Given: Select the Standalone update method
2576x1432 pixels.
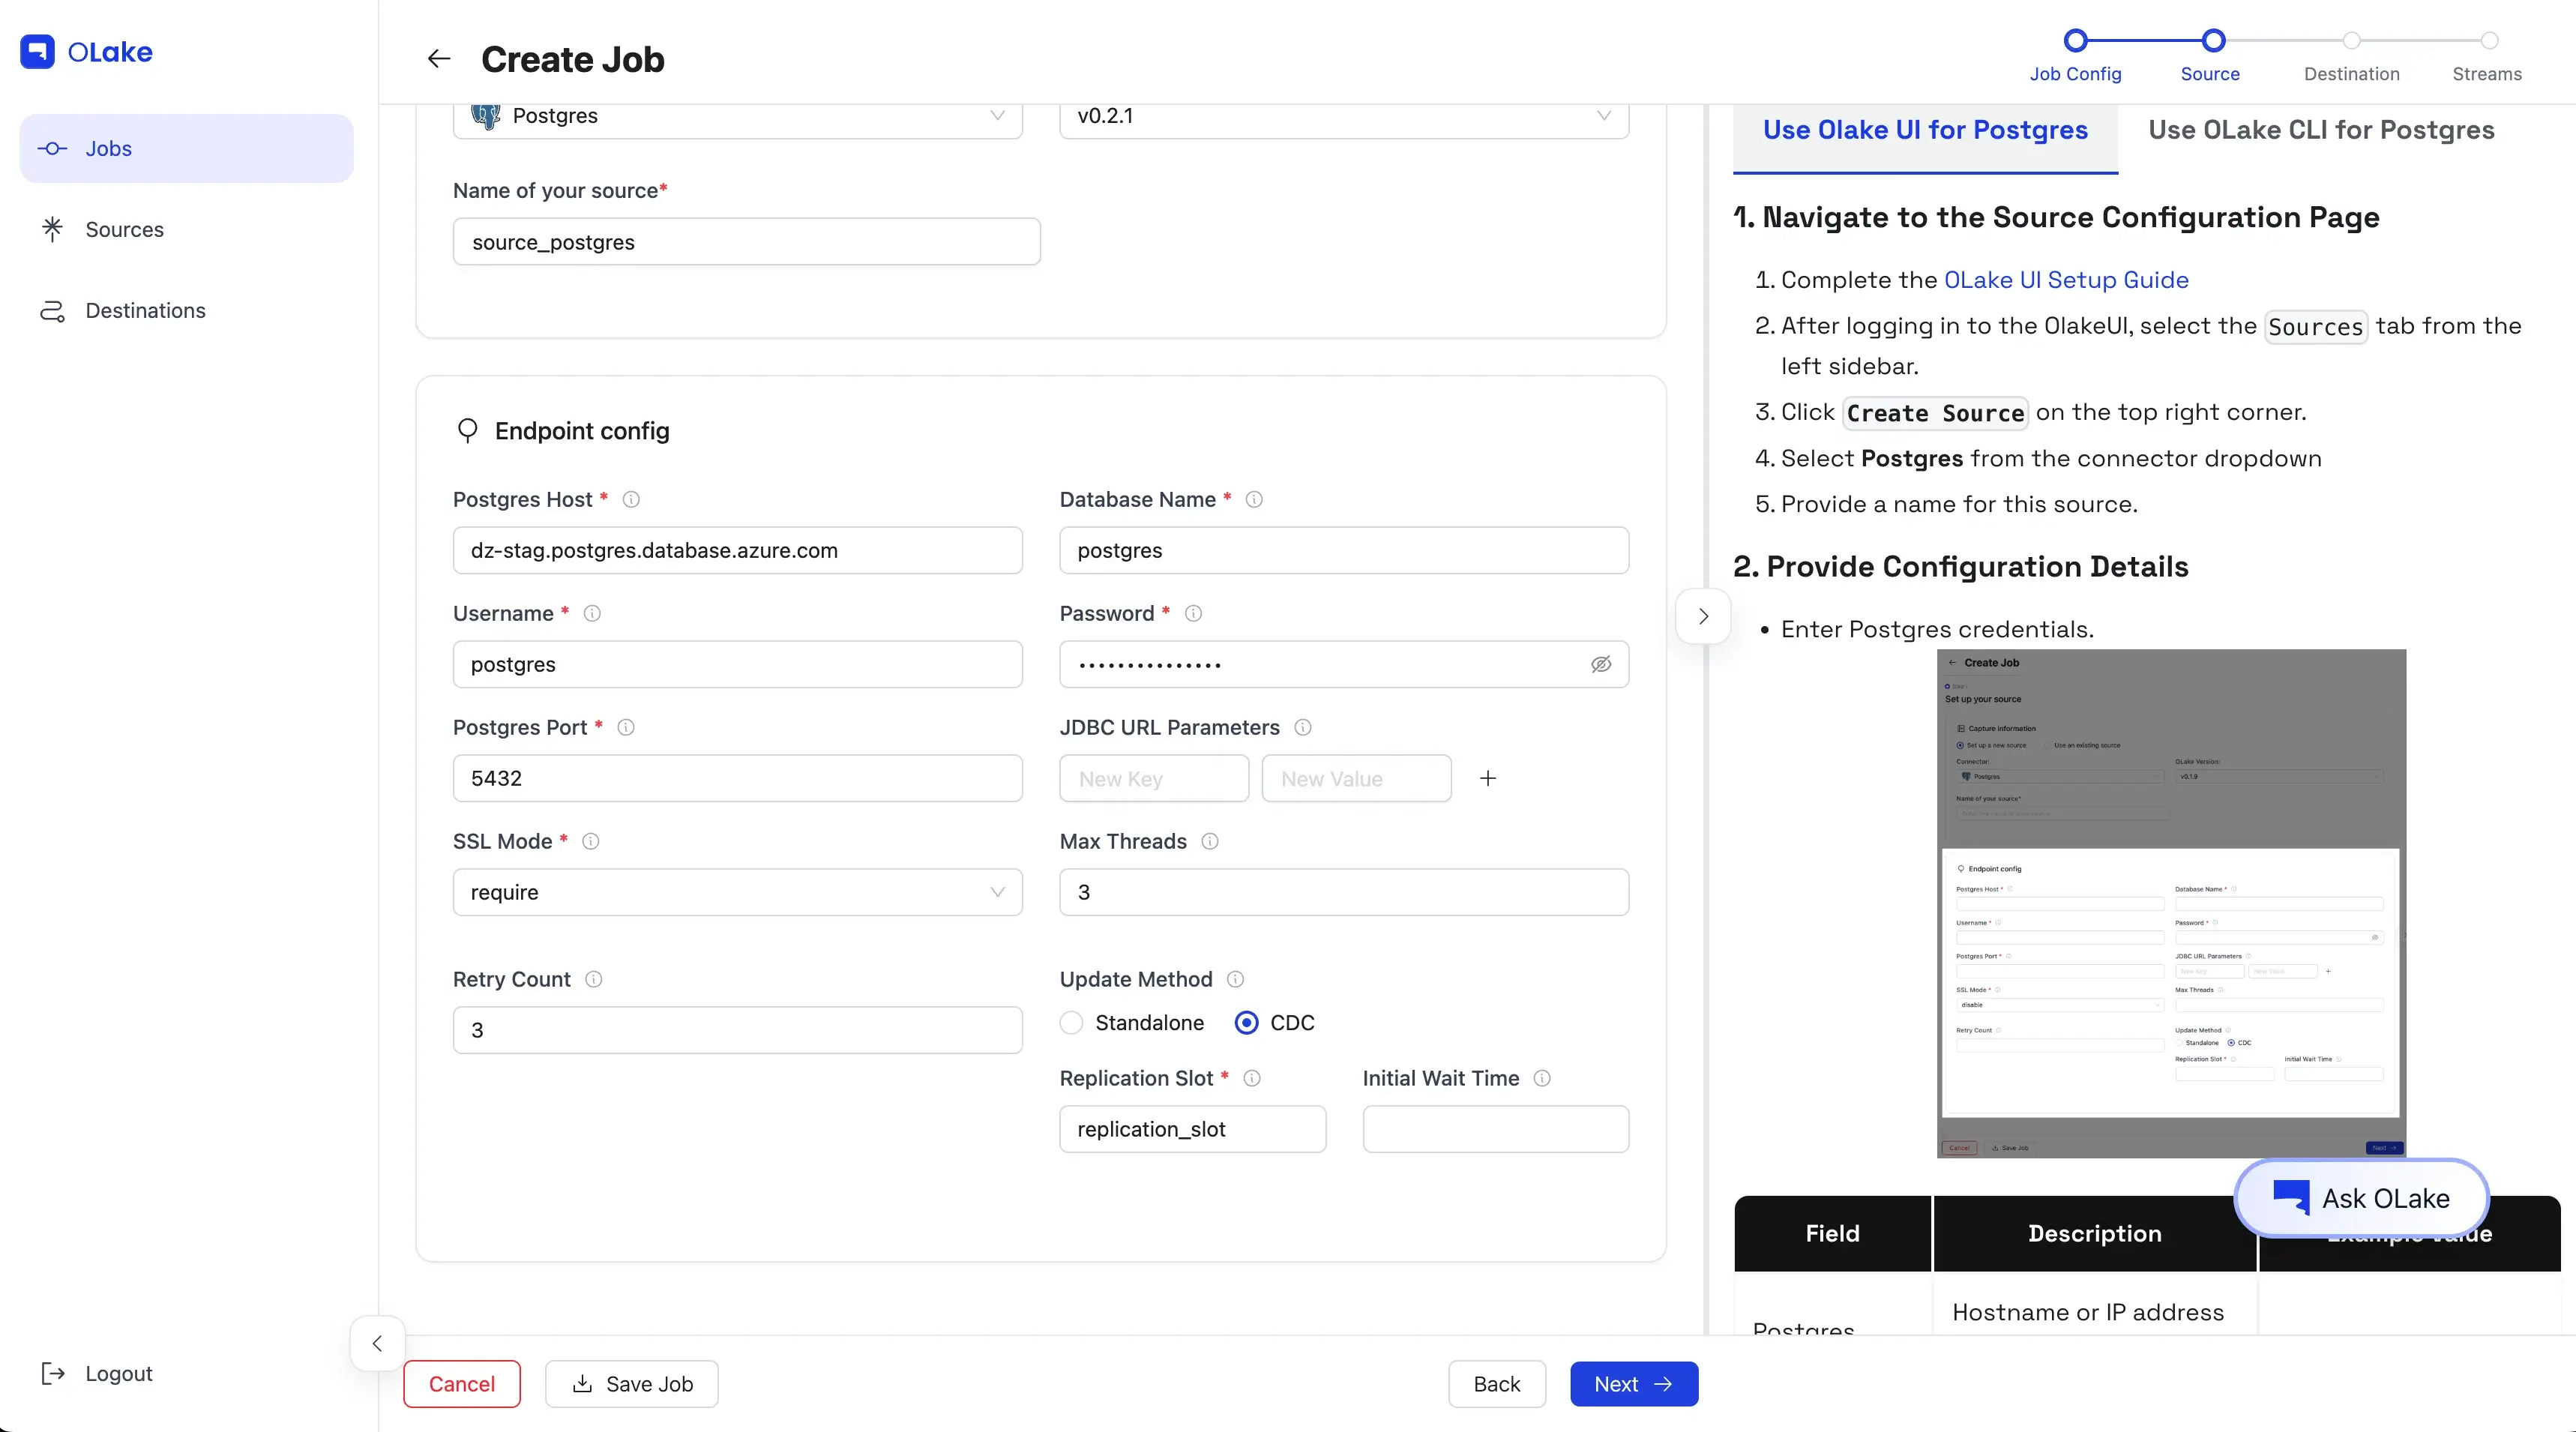Looking at the screenshot, I should coord(1072,1022).
